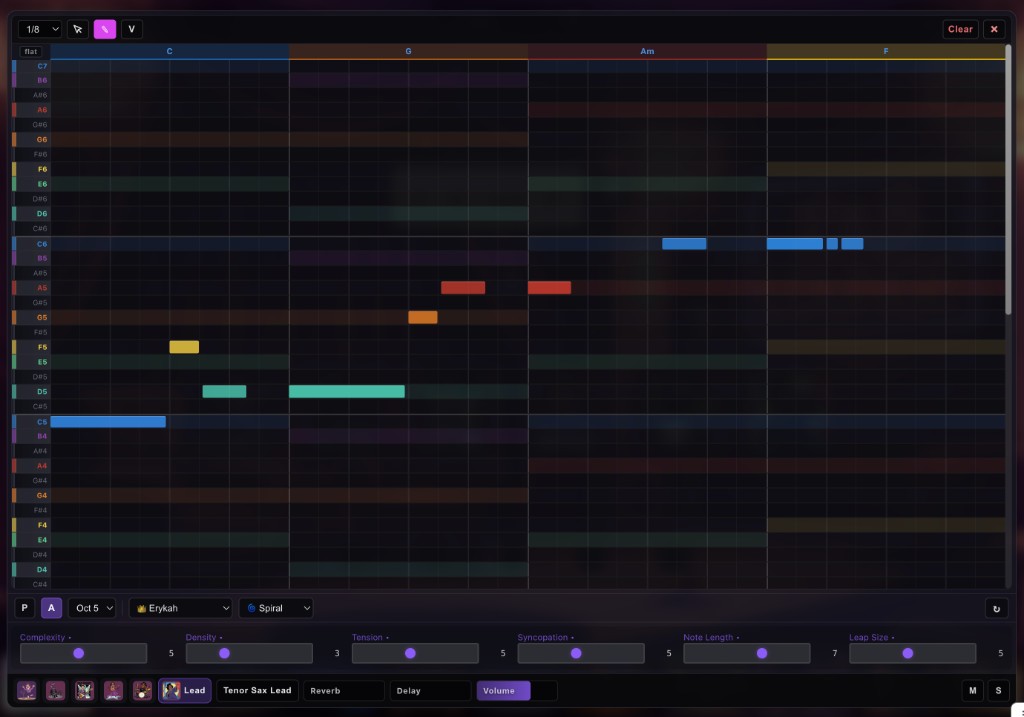Select the drummer band member icon
Image resolution: width=1024 pixels, height=717 pixels.
[x=142, y=690]
